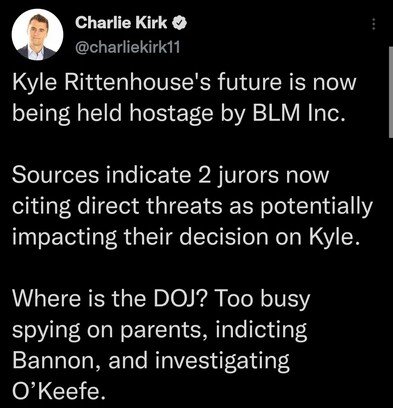The width and height of the screenshot is (393, 408).
Task: Click the verified checkmark badge icon
Action: pos(179,23)
